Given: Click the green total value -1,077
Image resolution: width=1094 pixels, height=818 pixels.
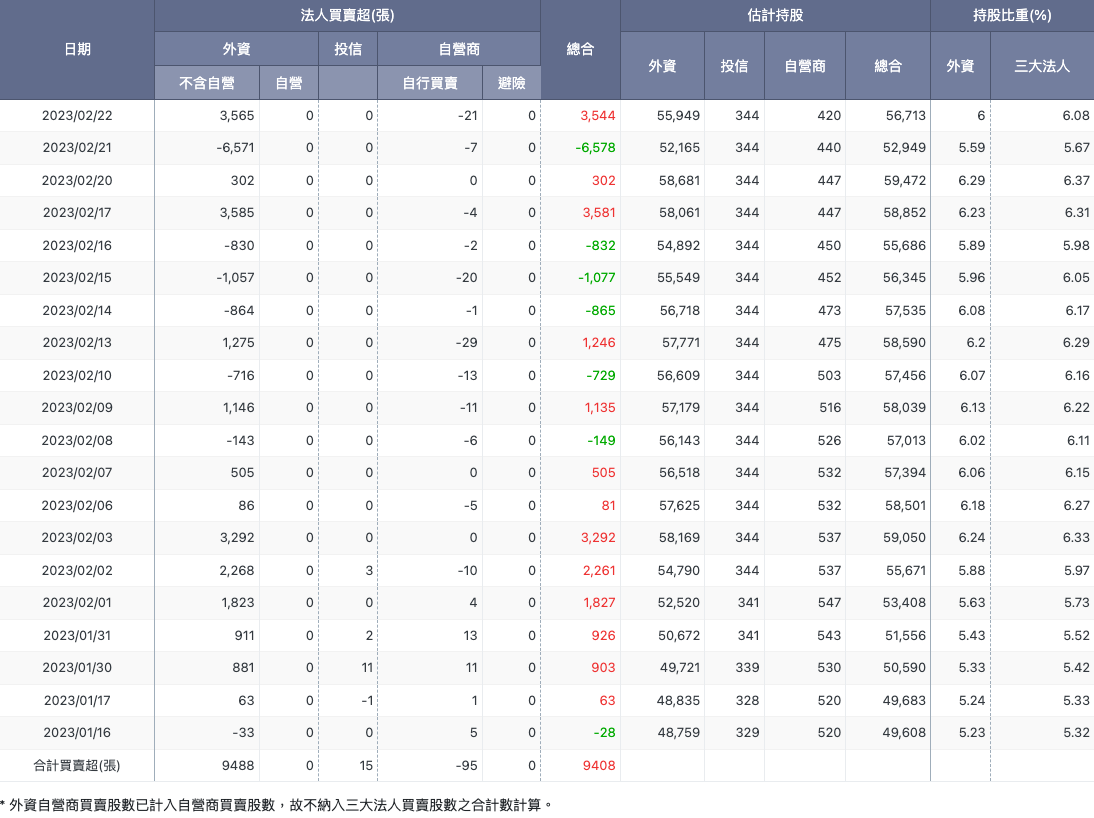Looking at the screenshot, I should (597, 278).
